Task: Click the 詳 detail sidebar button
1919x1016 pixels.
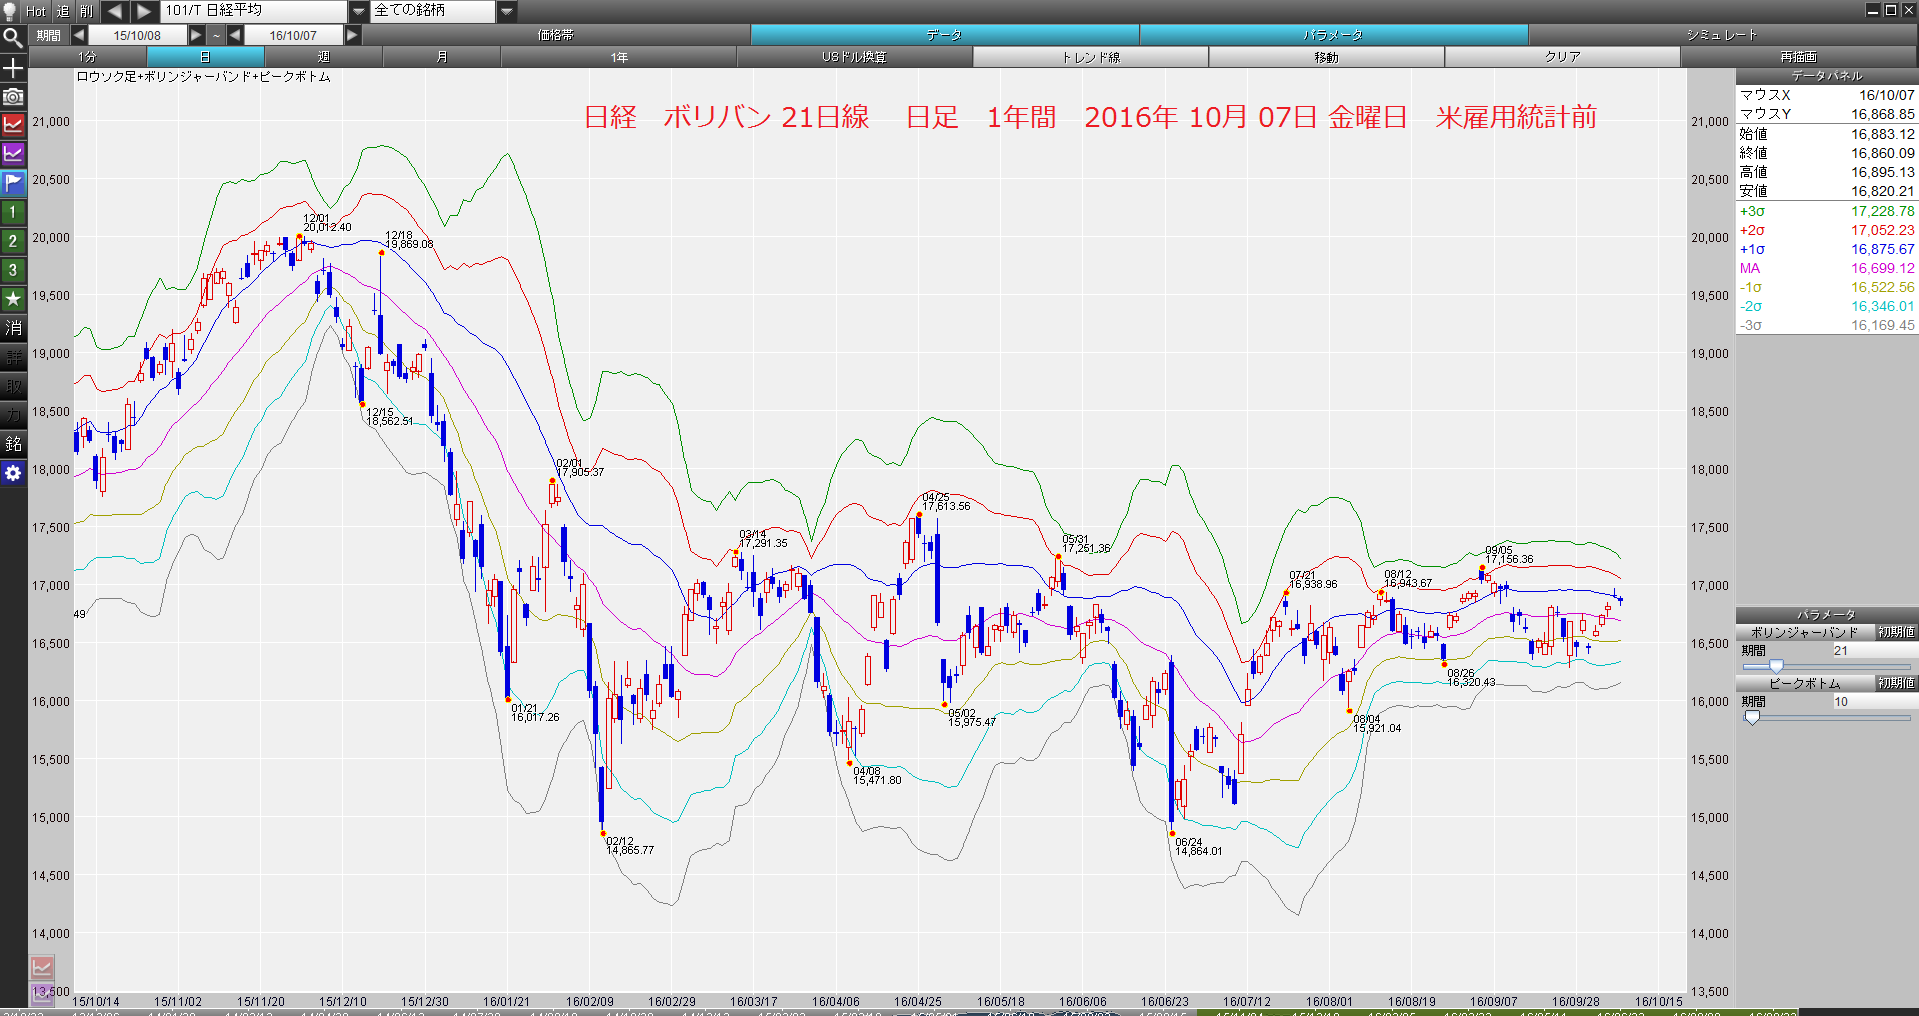Action: 13,357
